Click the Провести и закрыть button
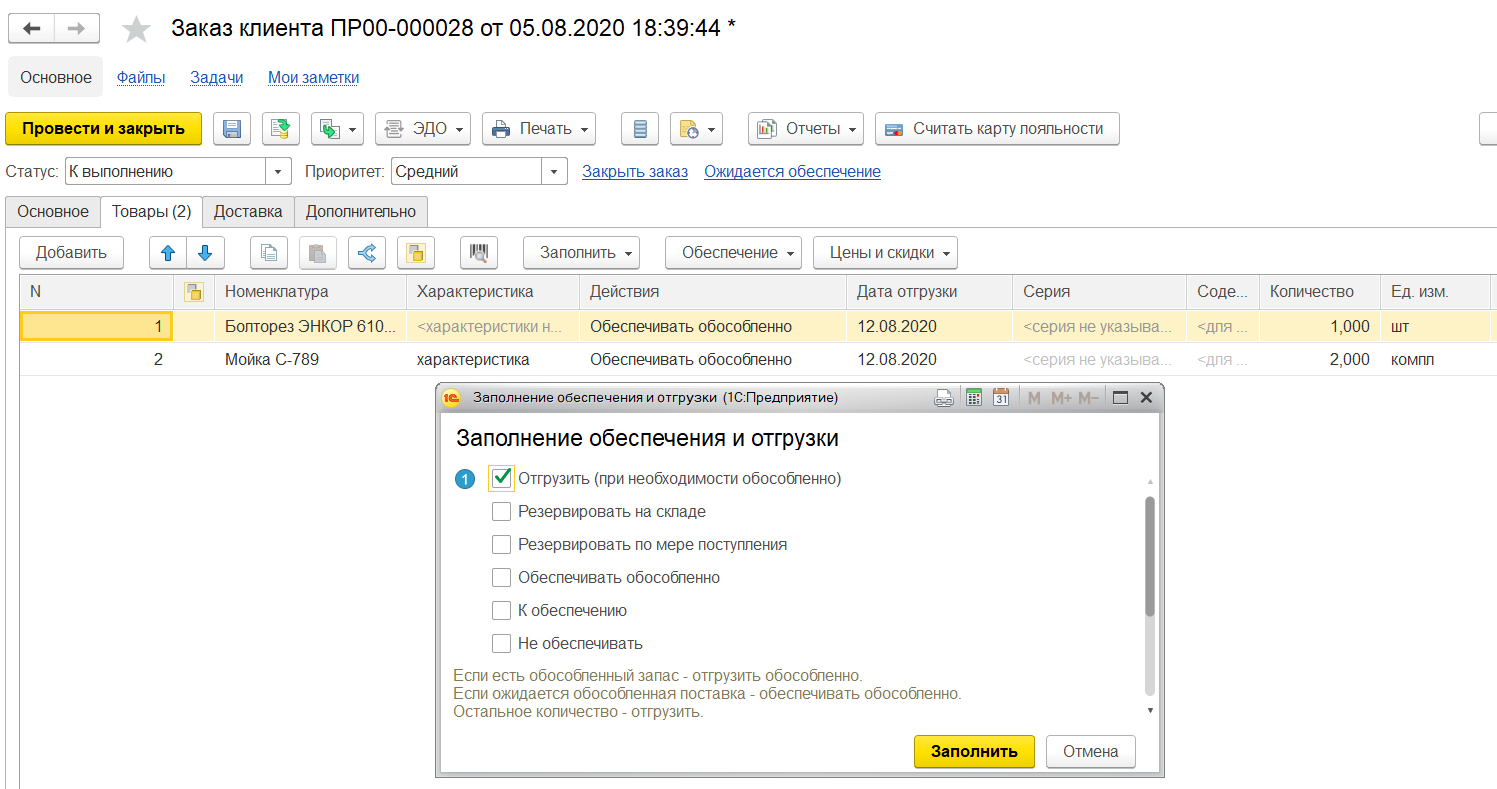 [104, 129]
